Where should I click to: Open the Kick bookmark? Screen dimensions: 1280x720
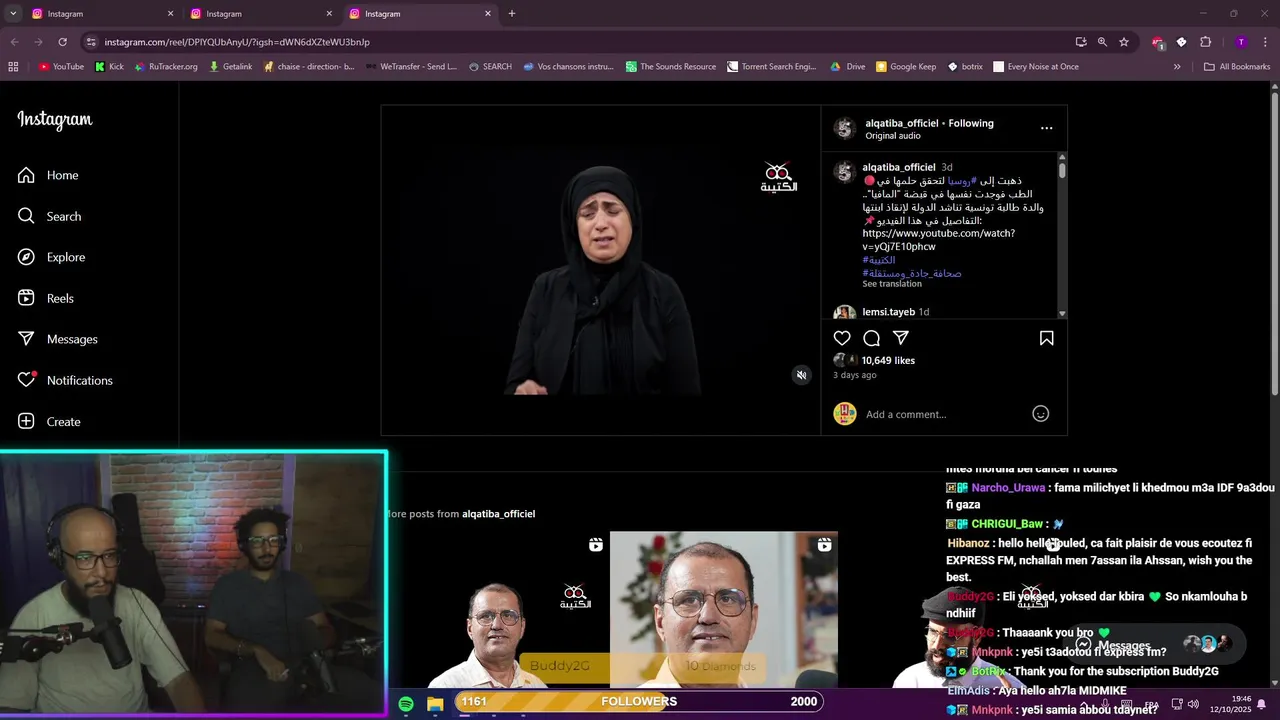click(x=109, y=67)
